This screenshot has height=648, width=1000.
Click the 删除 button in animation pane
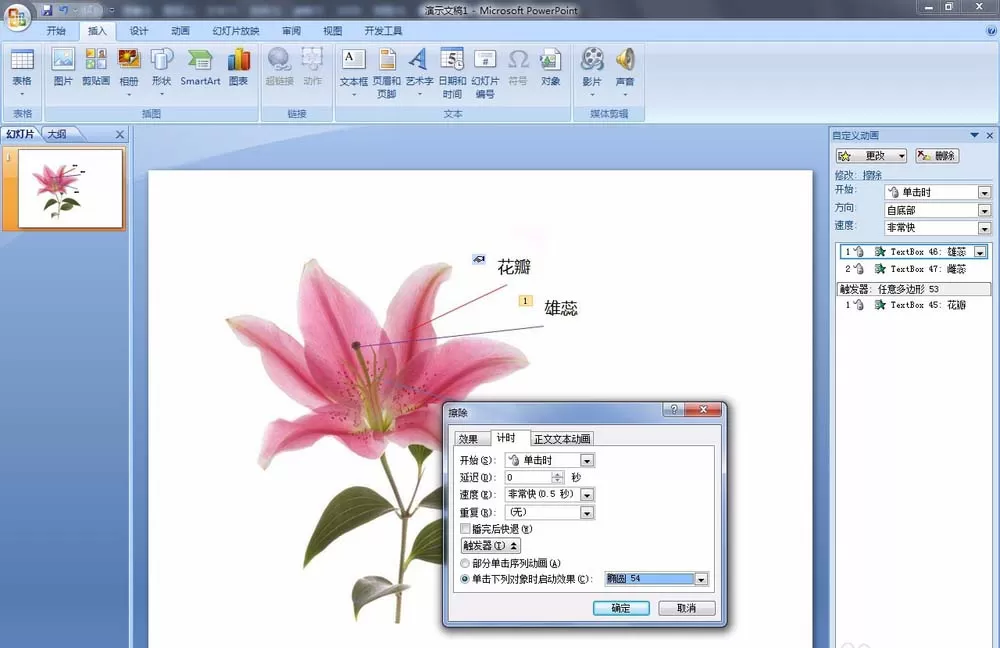click(937, 156)
